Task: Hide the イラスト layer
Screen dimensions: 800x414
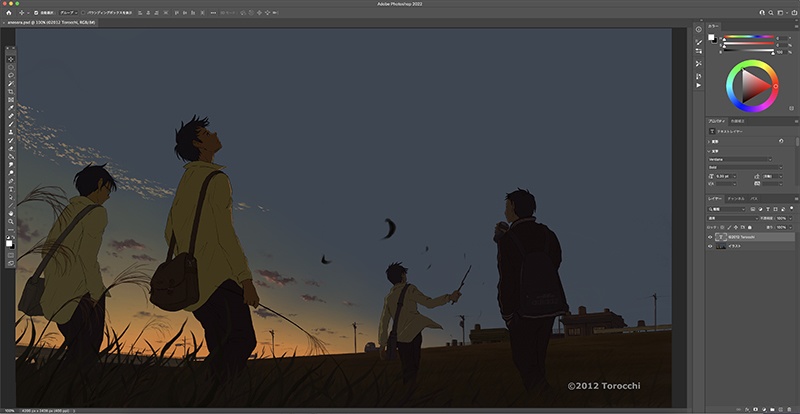Action: pyautogui.click(x=710, y=246)
